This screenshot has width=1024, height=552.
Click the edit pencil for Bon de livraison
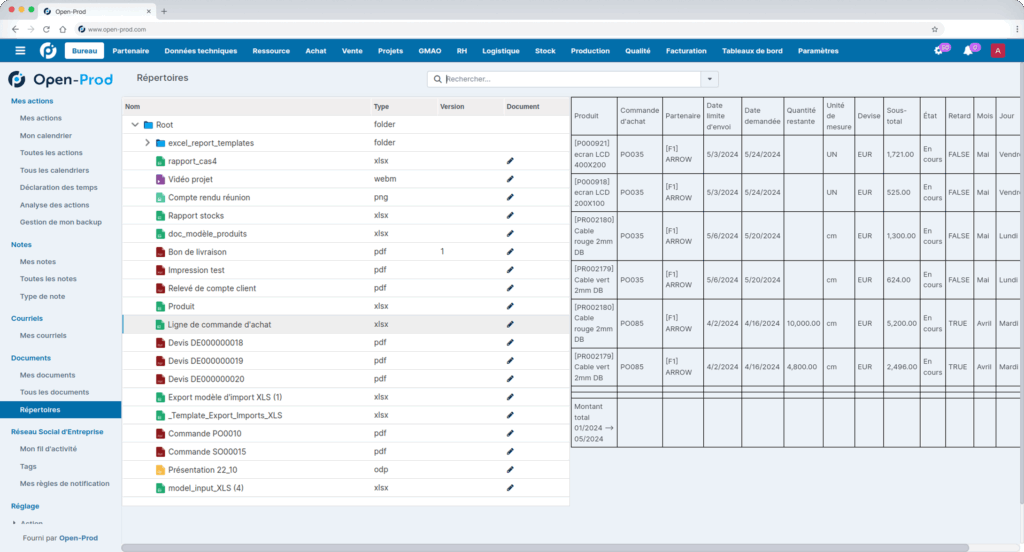tap(510, 252)
